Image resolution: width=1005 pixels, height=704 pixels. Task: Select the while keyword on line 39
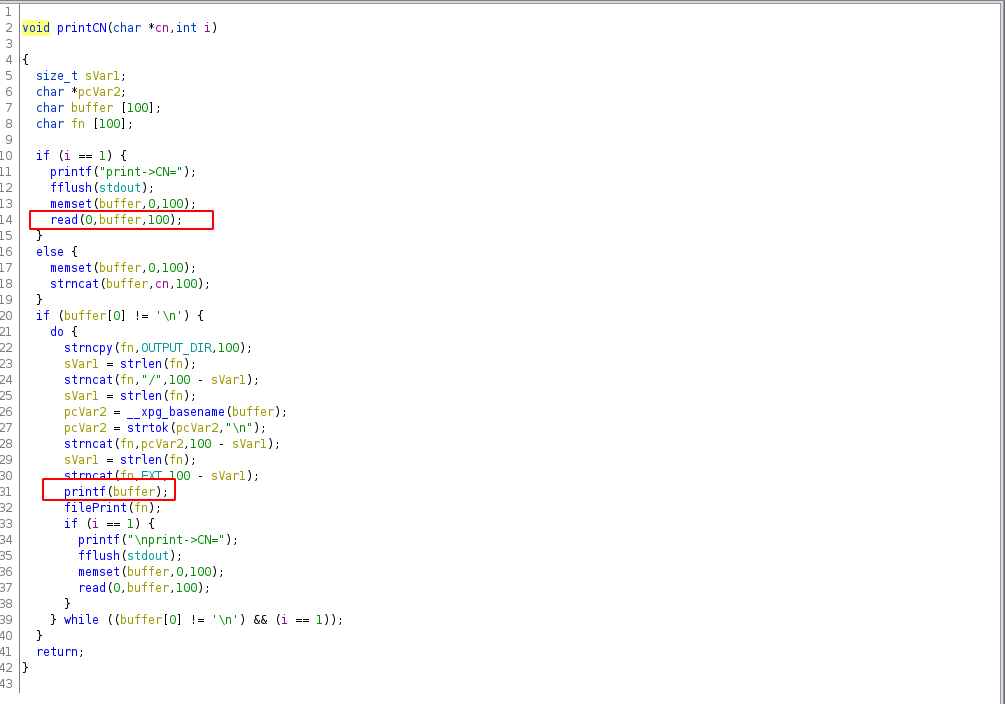pyautogui.click(x=81, y=619)
